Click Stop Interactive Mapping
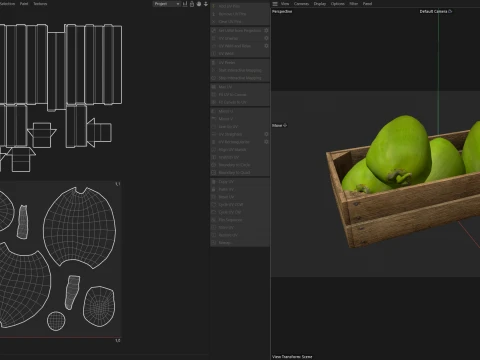The height and width of the screenshot is (360, 480). tap(240, 78)
